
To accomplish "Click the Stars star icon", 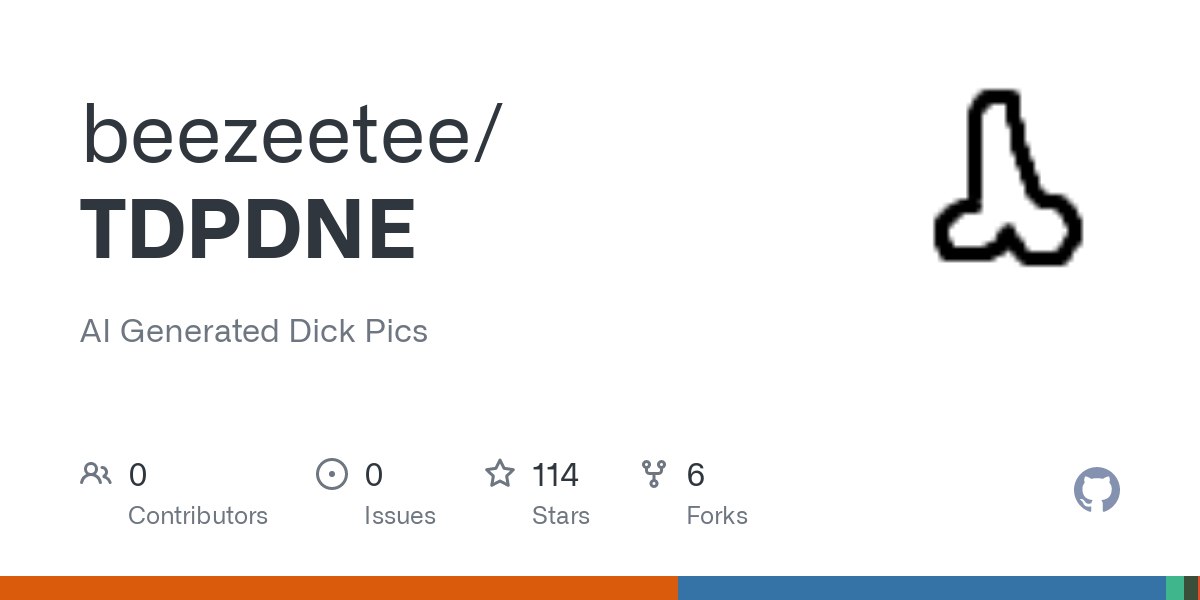I will click(499, 473).
